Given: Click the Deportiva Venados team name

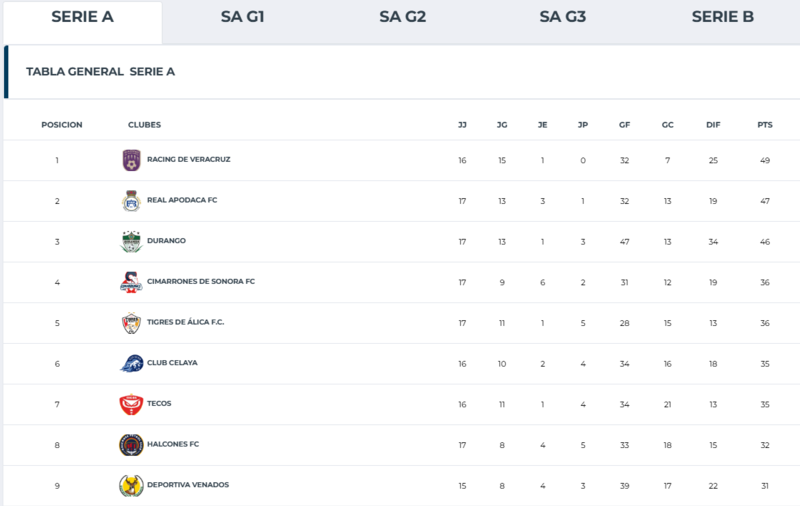Looking at the screenshot, I should [x=188, y=485].
